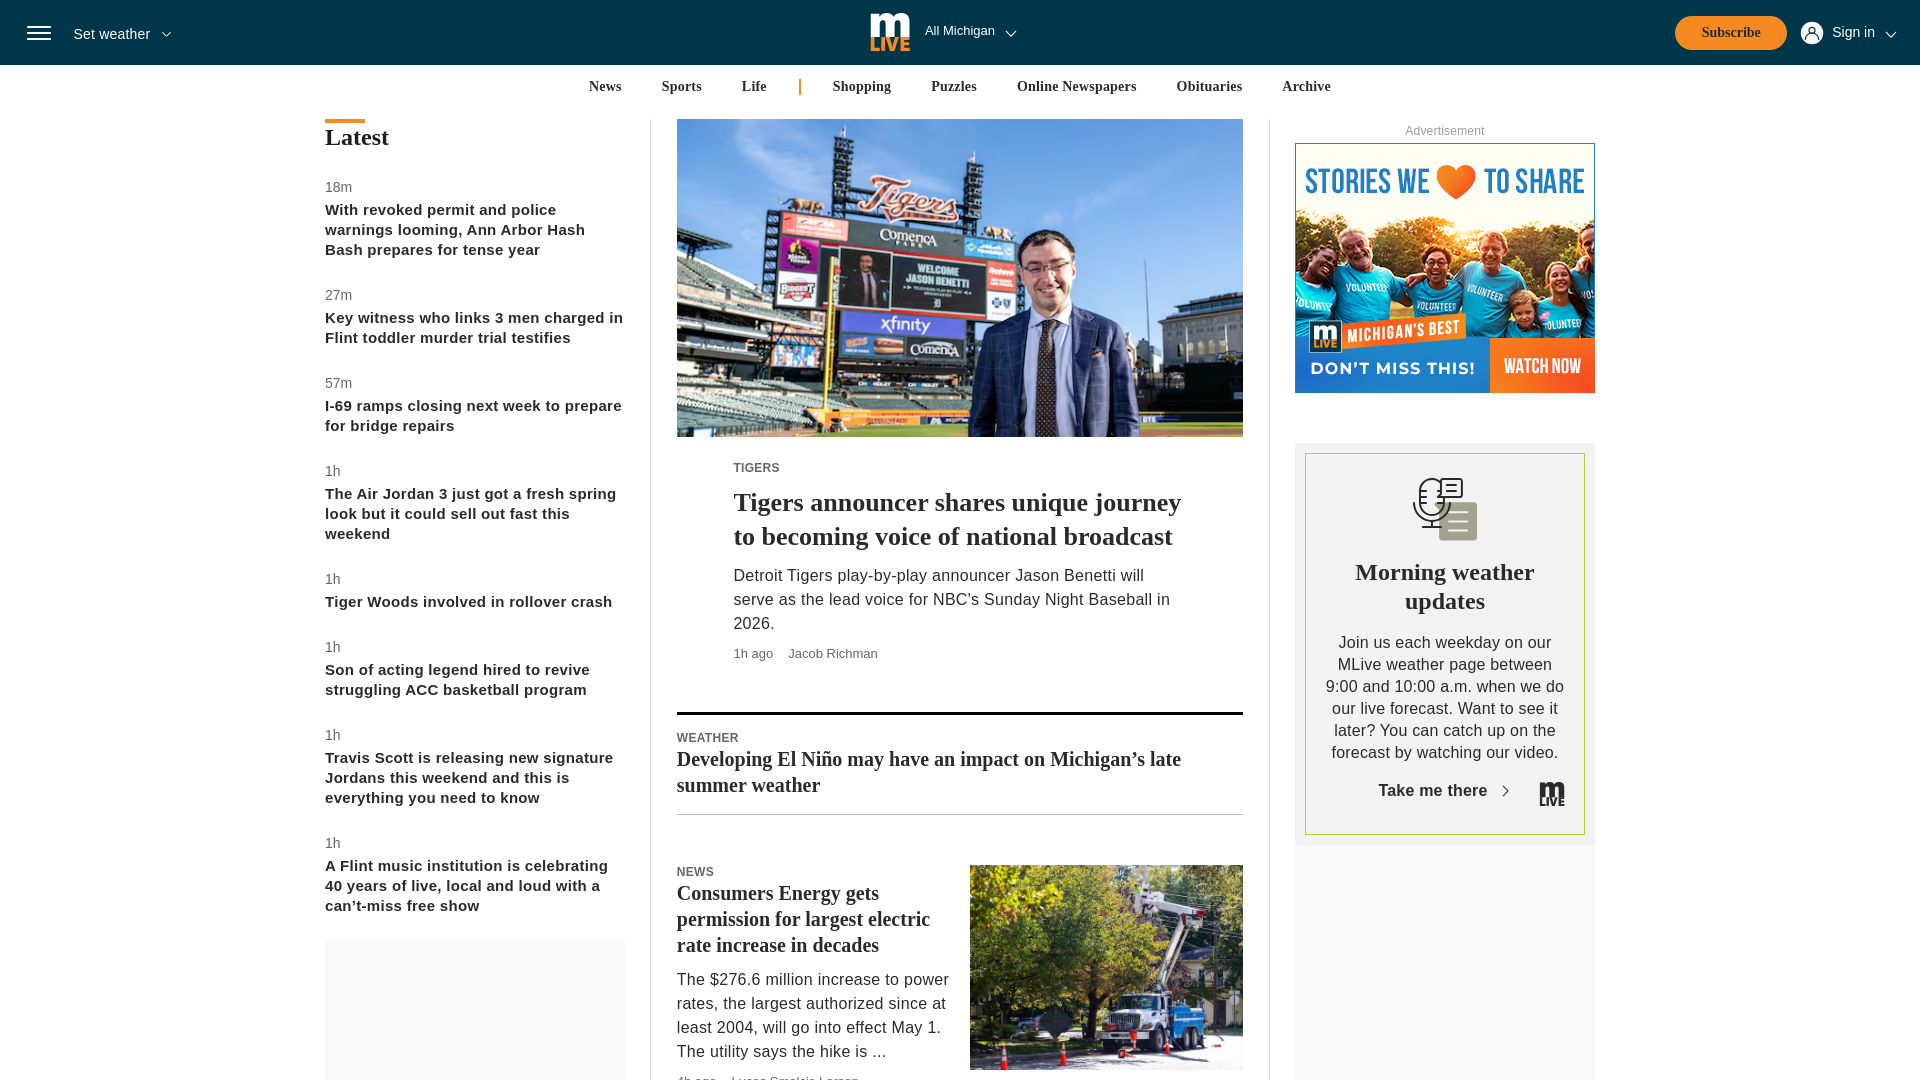The width and height of the screenshot is (1920, 1080).
Task: Open the News menu
Action: [x=605, y=87]
